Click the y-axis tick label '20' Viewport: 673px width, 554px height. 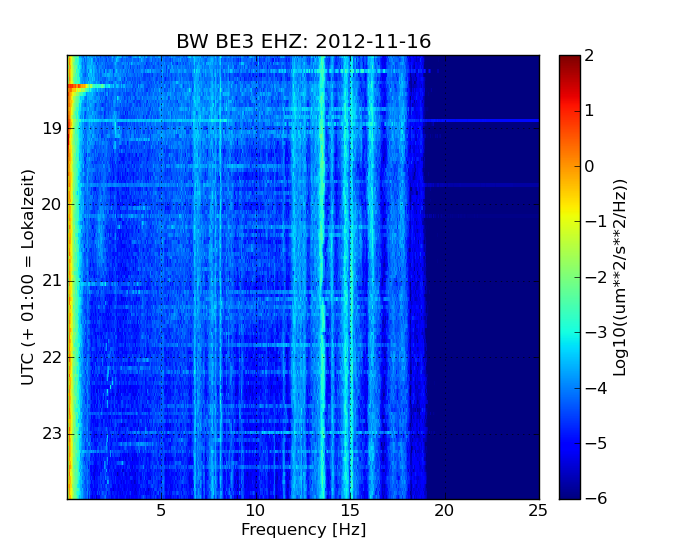[x=52, y=205]
